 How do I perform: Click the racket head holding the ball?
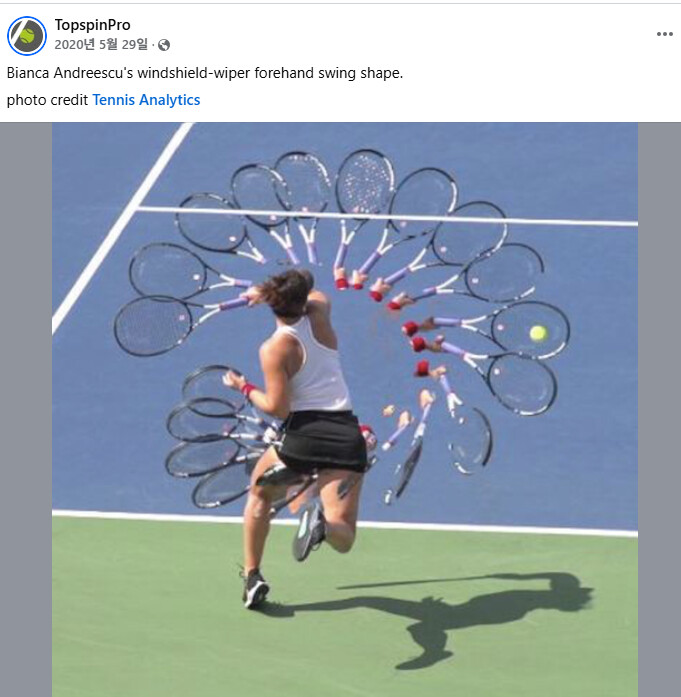pyautogui.click(x=531, y=330)
